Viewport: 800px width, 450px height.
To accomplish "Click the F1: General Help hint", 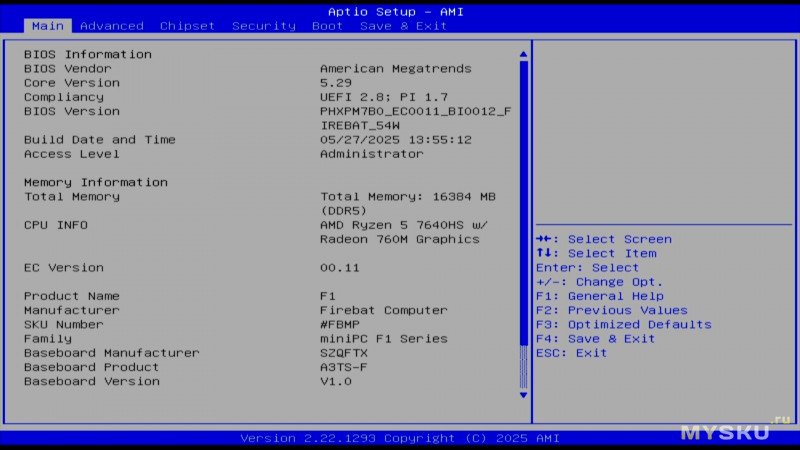I will click(600, 296).
